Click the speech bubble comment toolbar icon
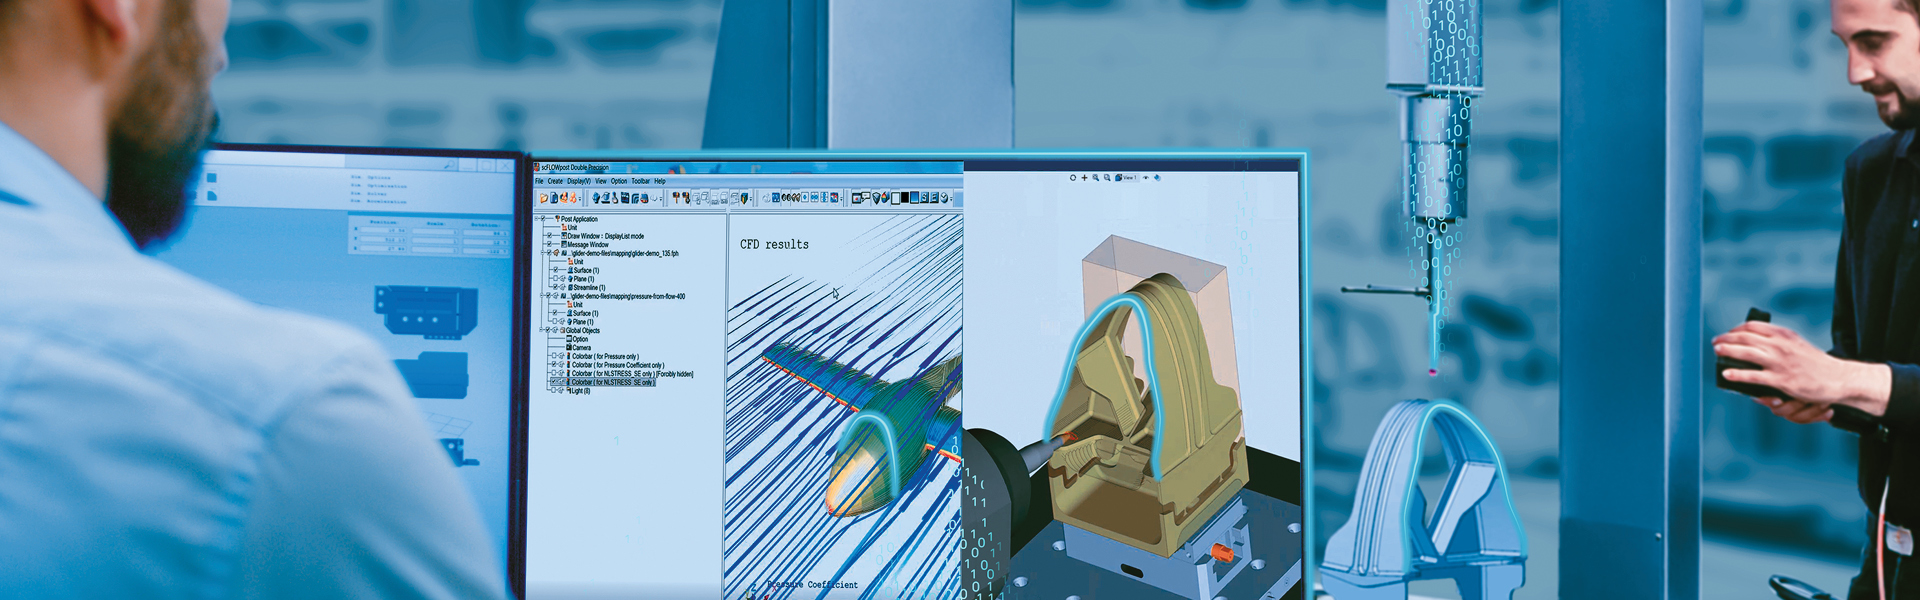 (867, 198)
